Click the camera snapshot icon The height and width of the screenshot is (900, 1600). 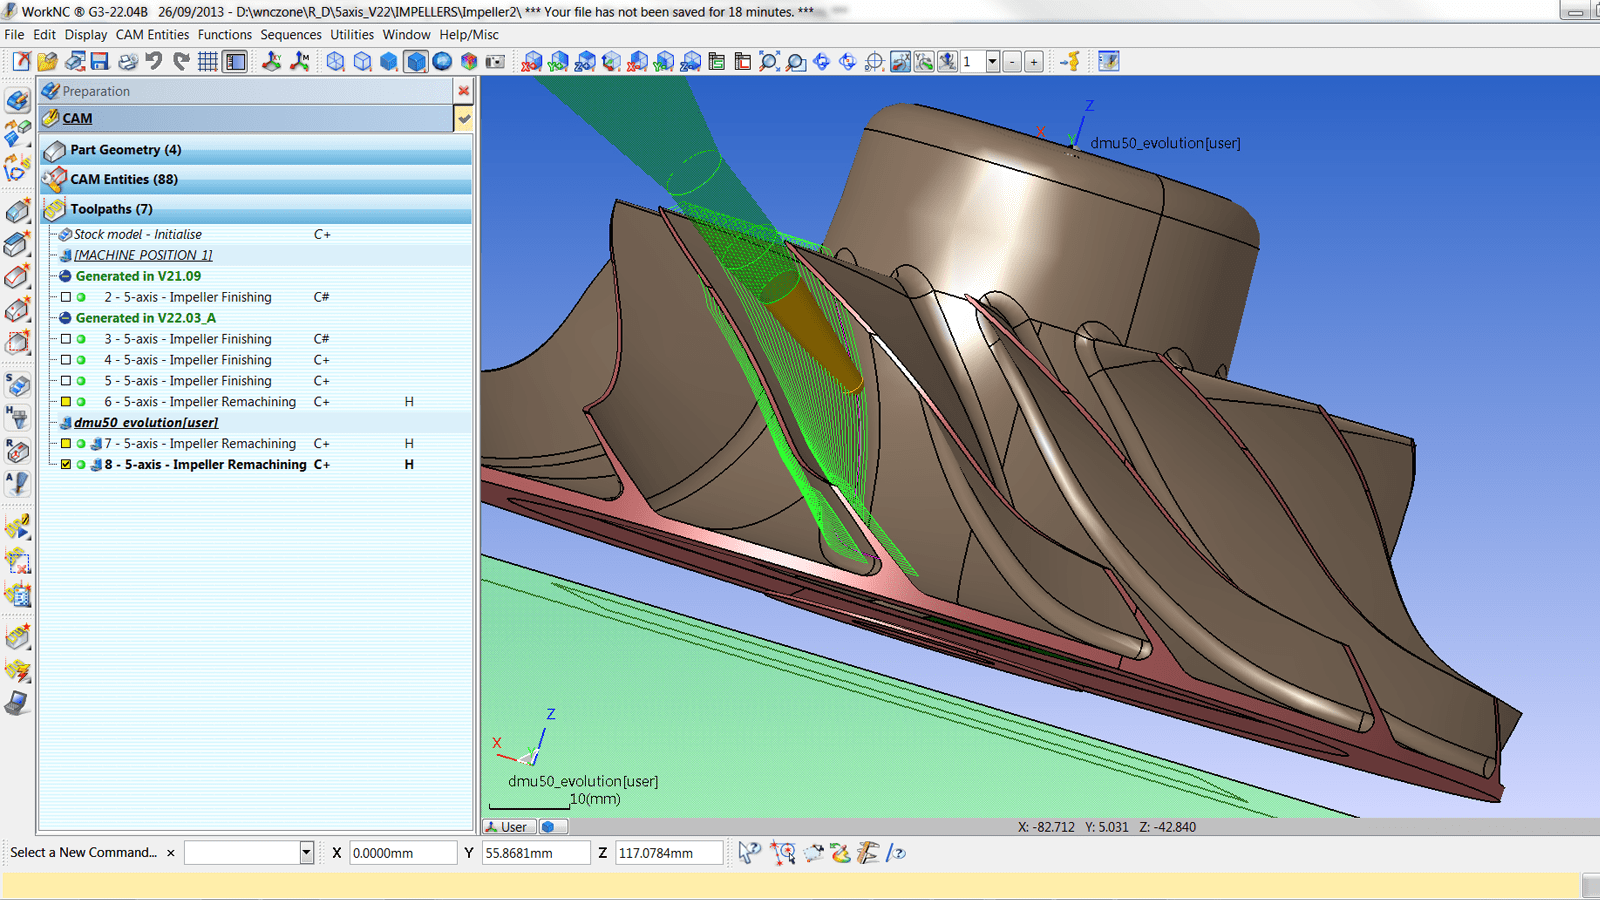point(495,62)
